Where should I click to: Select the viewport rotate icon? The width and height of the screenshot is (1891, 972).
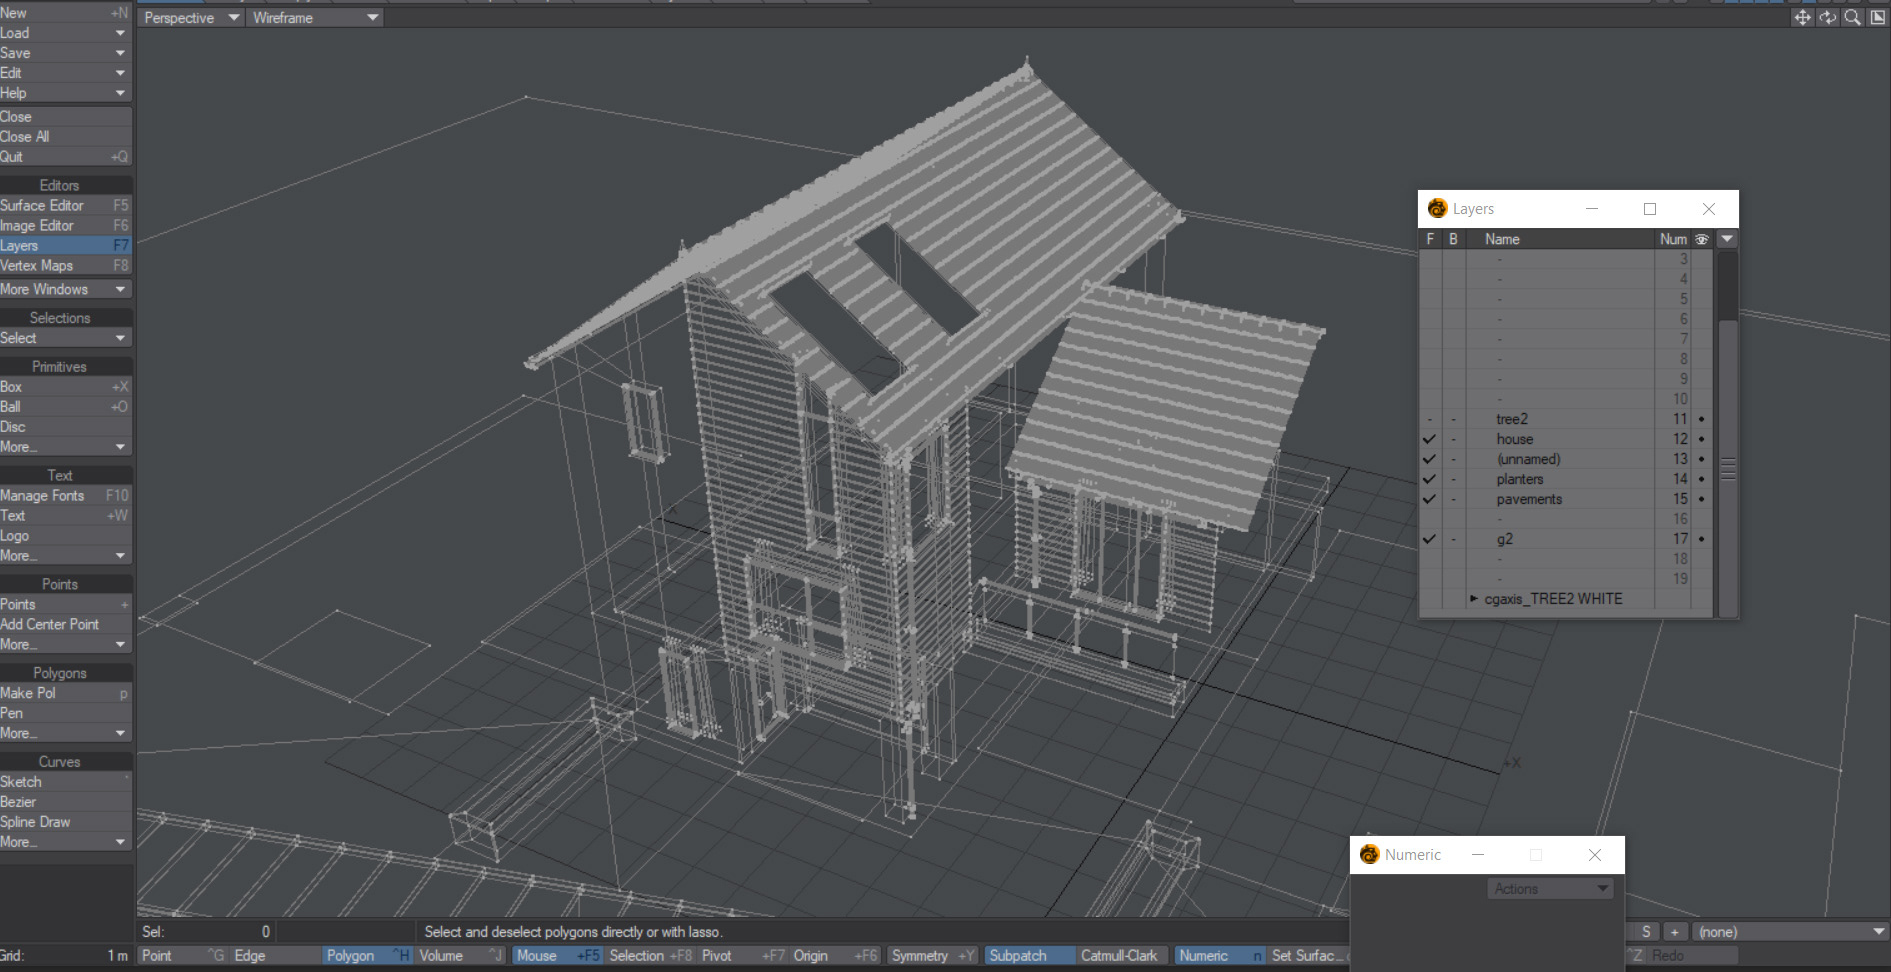tap(1827, 18)
